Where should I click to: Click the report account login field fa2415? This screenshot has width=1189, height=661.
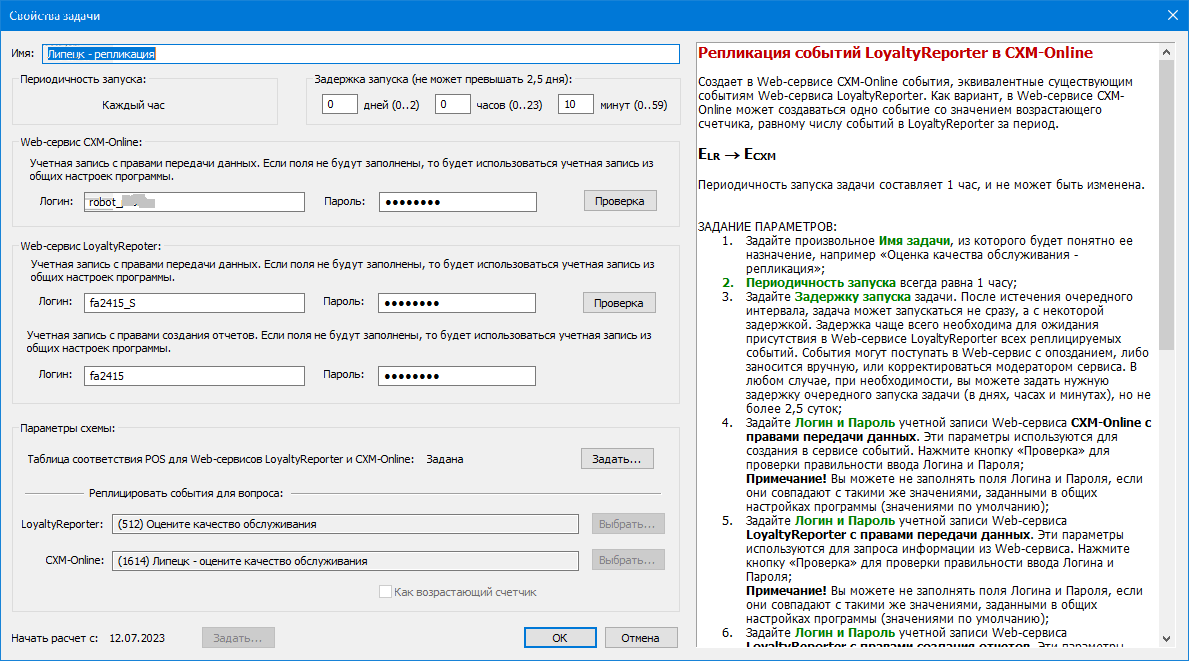tap(194, 376)
